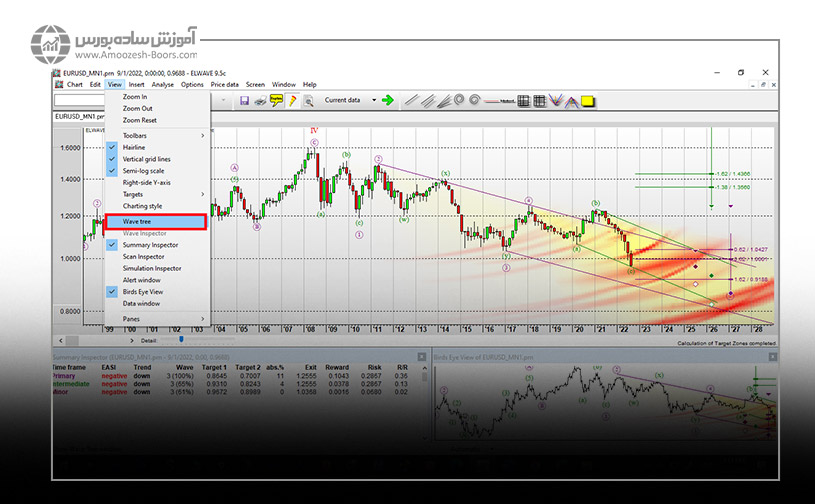Screen dimensions: 815x504
Task: Click the green arrow analyze icon
Action: point(387,100)
